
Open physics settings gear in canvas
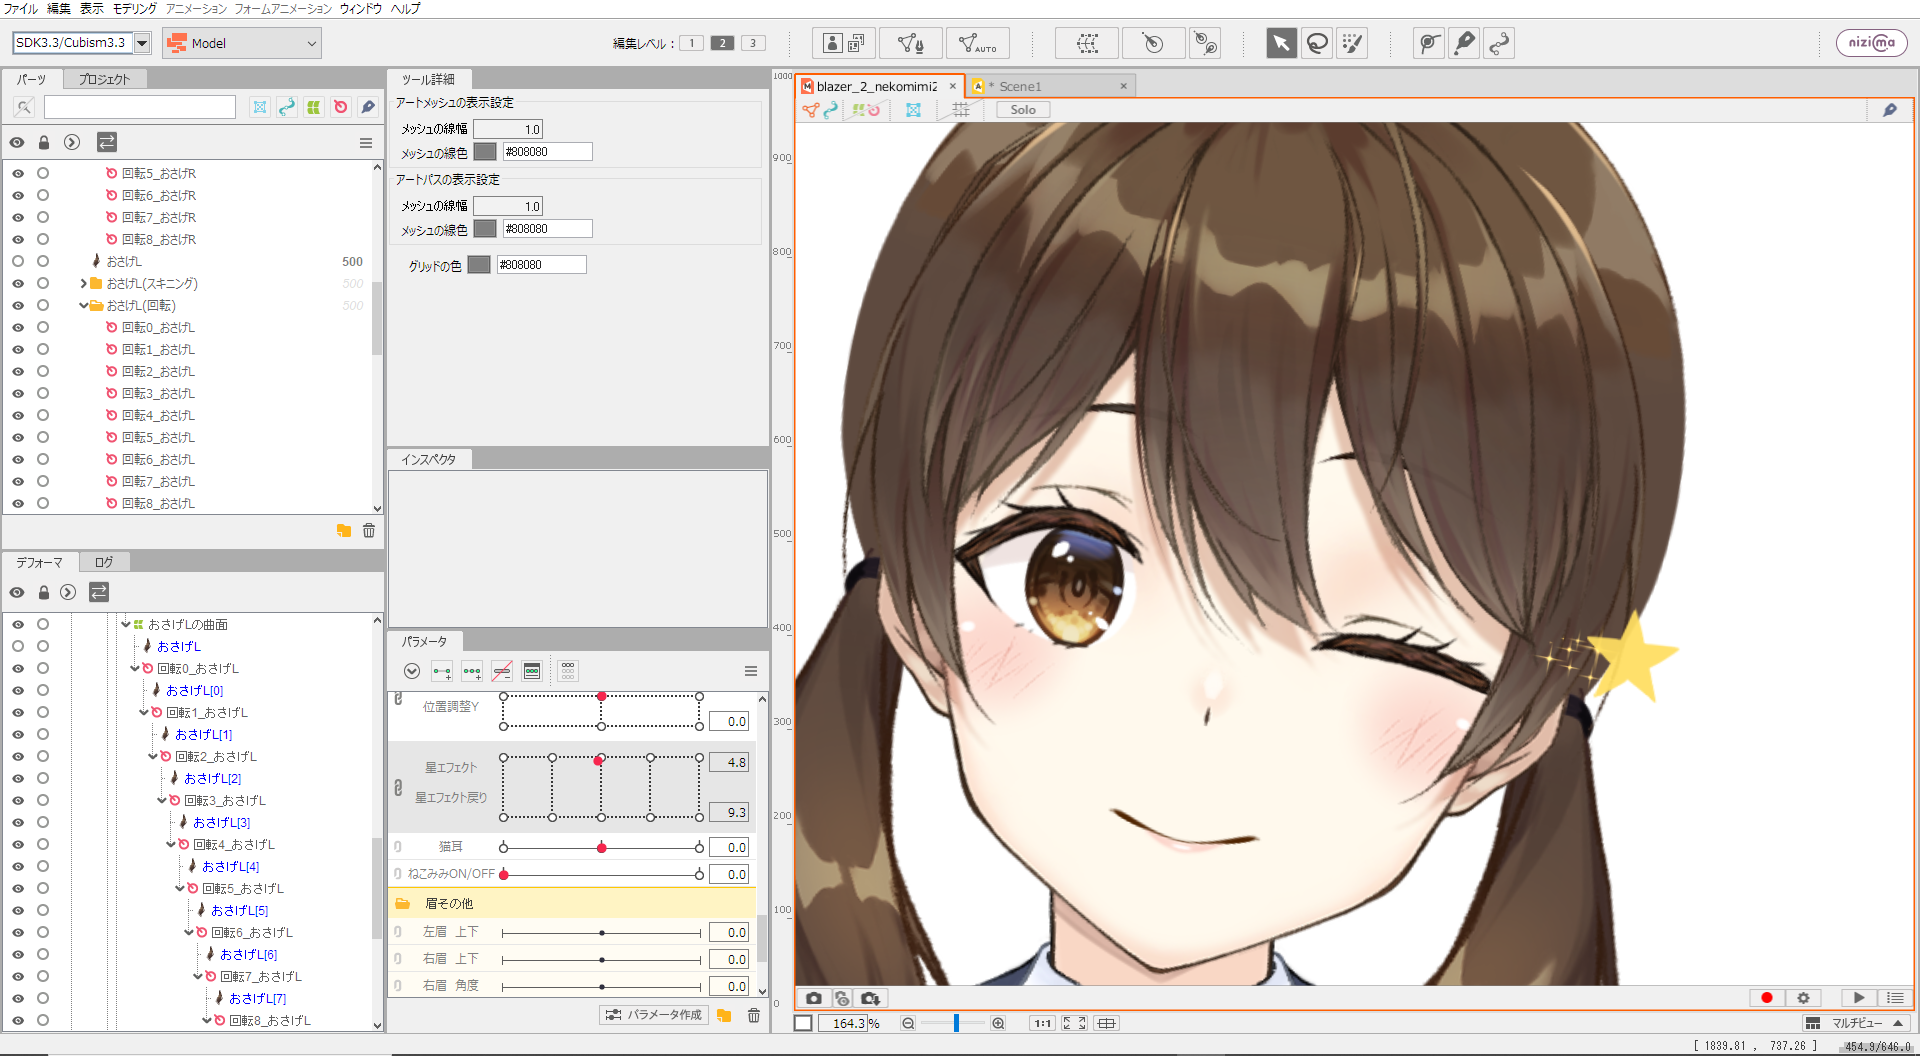(x=1803, y=998)
